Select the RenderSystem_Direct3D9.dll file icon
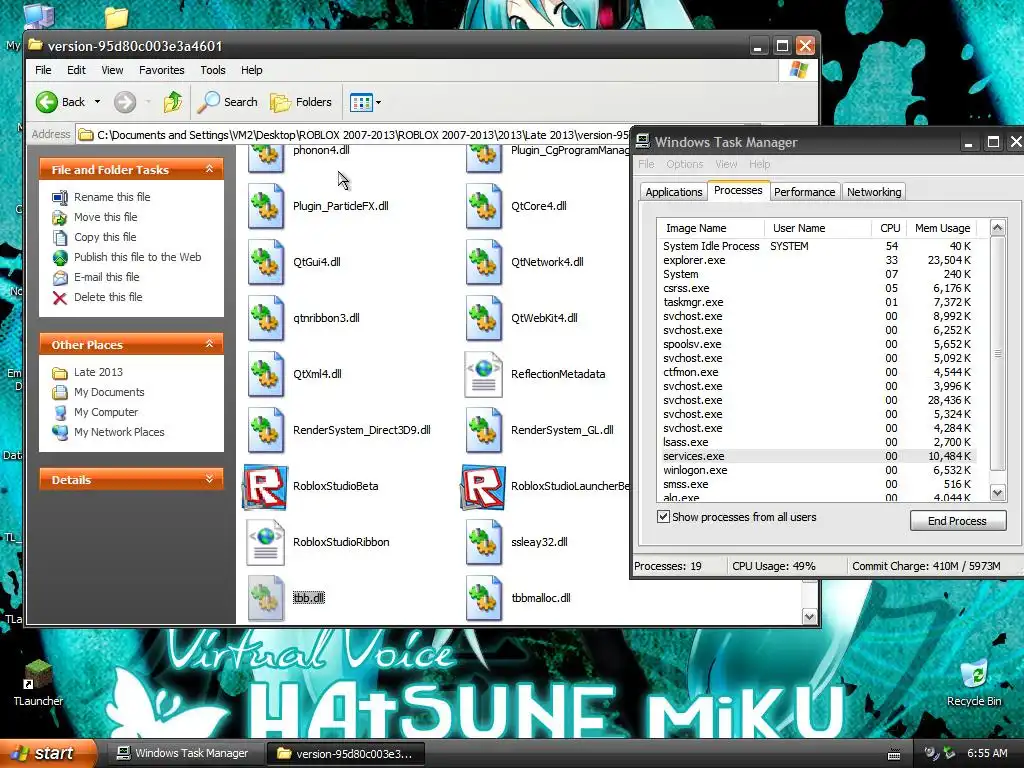This screenshot has height=768, width=1024. click(x=266, y=430)
